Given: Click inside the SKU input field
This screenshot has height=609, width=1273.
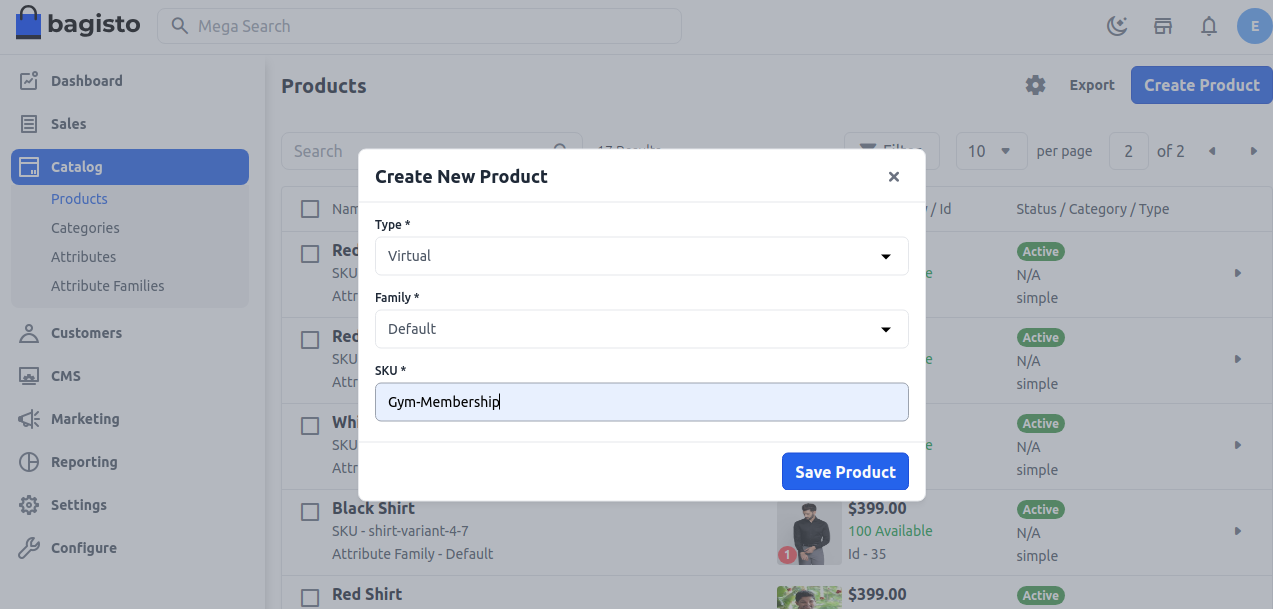Looking at the screenshot, I should pyautogui.click(x=641, y=401).
